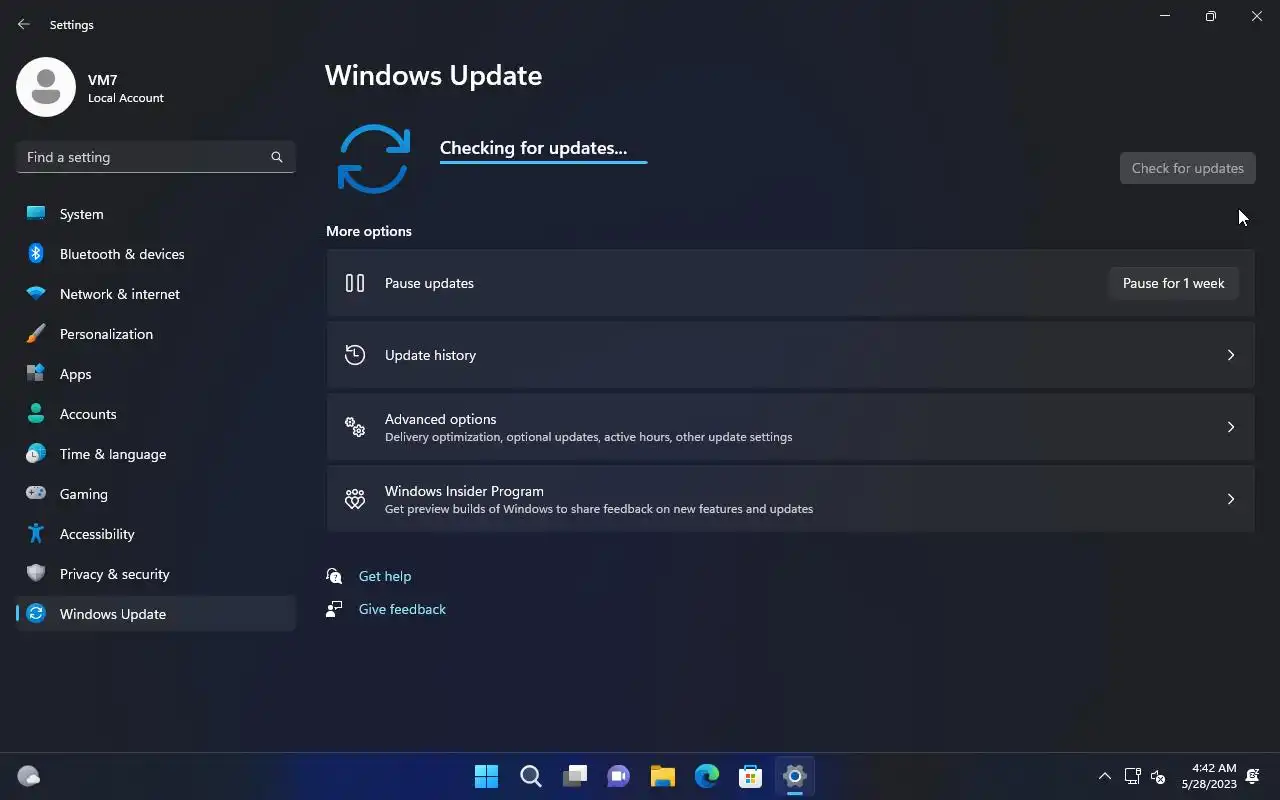
Task: Click the Accessibility person icon
Action: 36,534
